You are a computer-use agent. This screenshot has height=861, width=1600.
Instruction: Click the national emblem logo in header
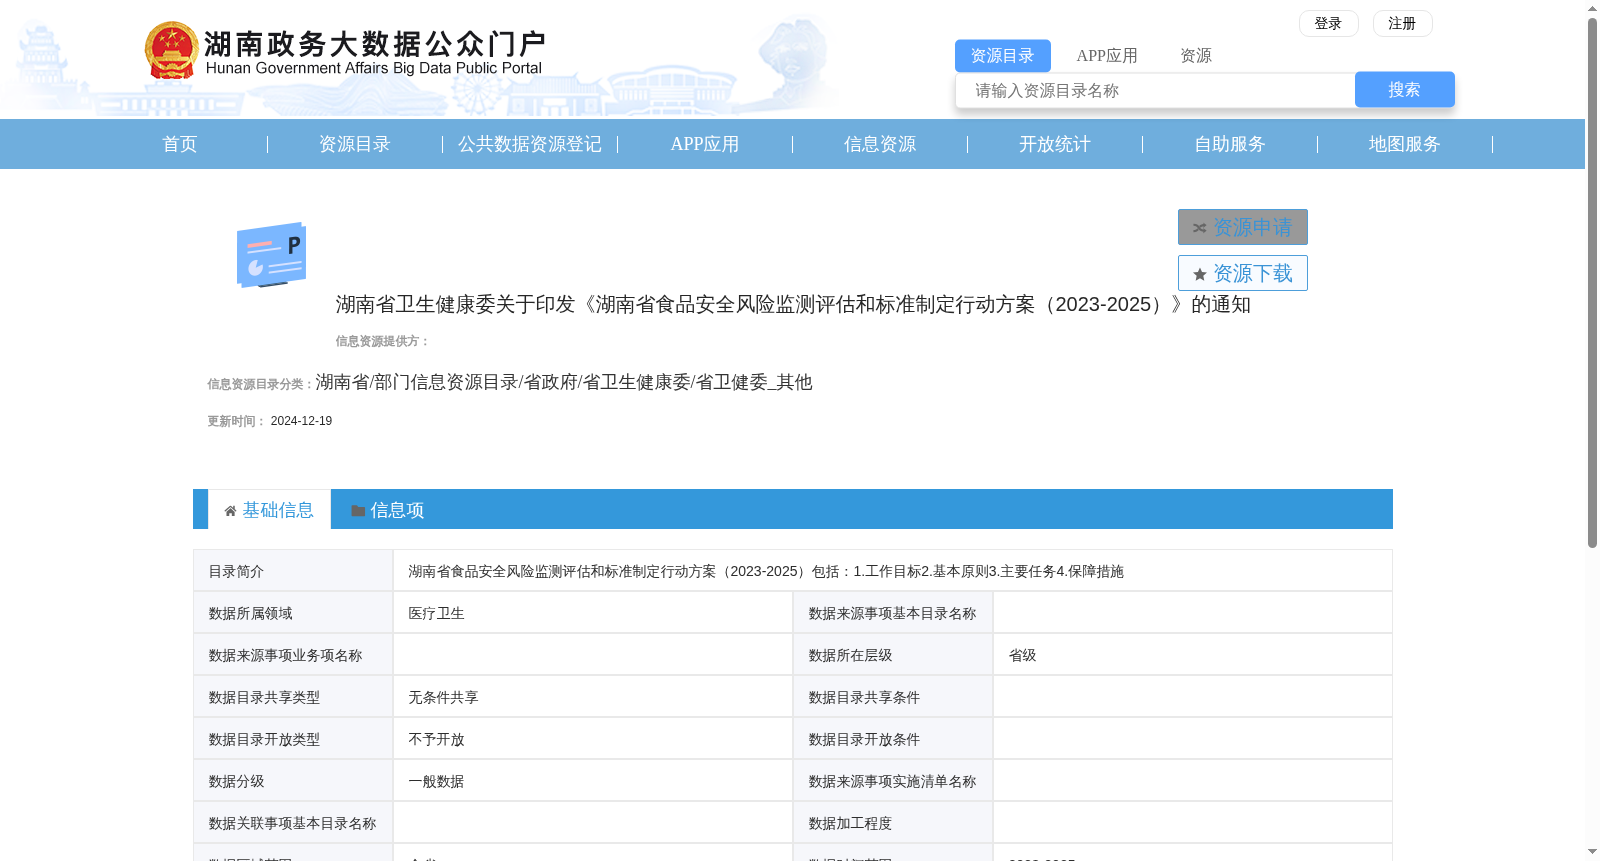pyautogui.click(x=172, y=51)
